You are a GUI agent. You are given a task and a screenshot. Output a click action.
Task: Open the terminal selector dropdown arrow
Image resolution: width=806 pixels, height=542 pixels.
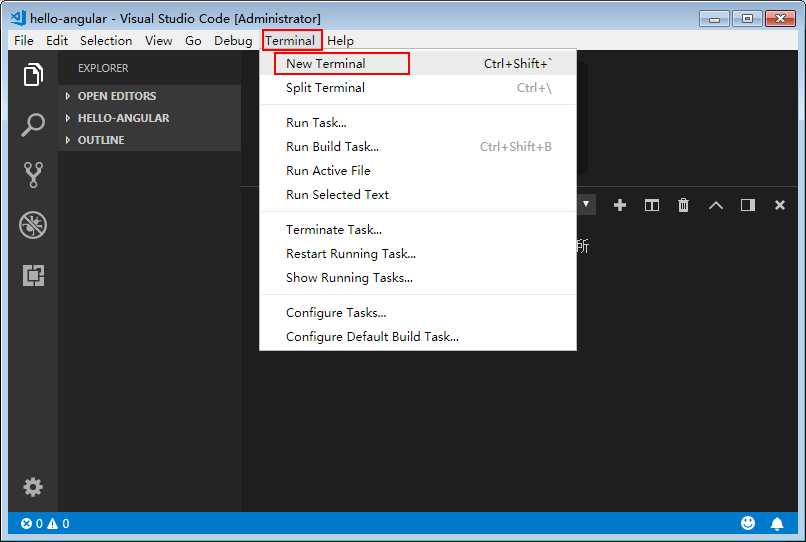coord(585,204)
